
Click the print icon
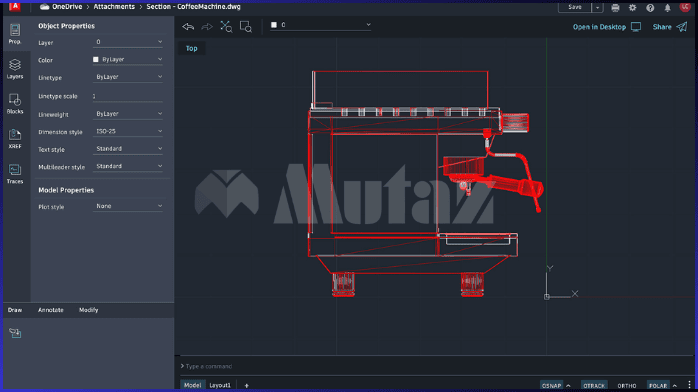click(615, 8)
